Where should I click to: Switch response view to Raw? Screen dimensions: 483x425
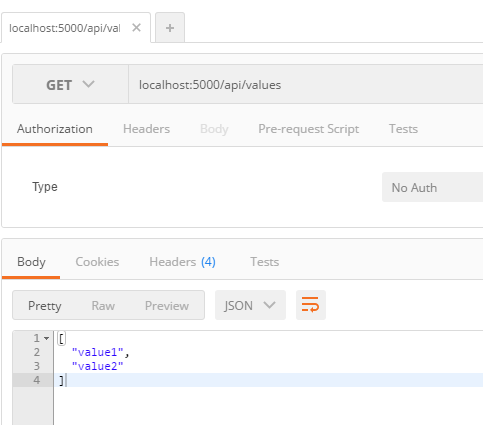pyautogui.click(x=103, y=306)
